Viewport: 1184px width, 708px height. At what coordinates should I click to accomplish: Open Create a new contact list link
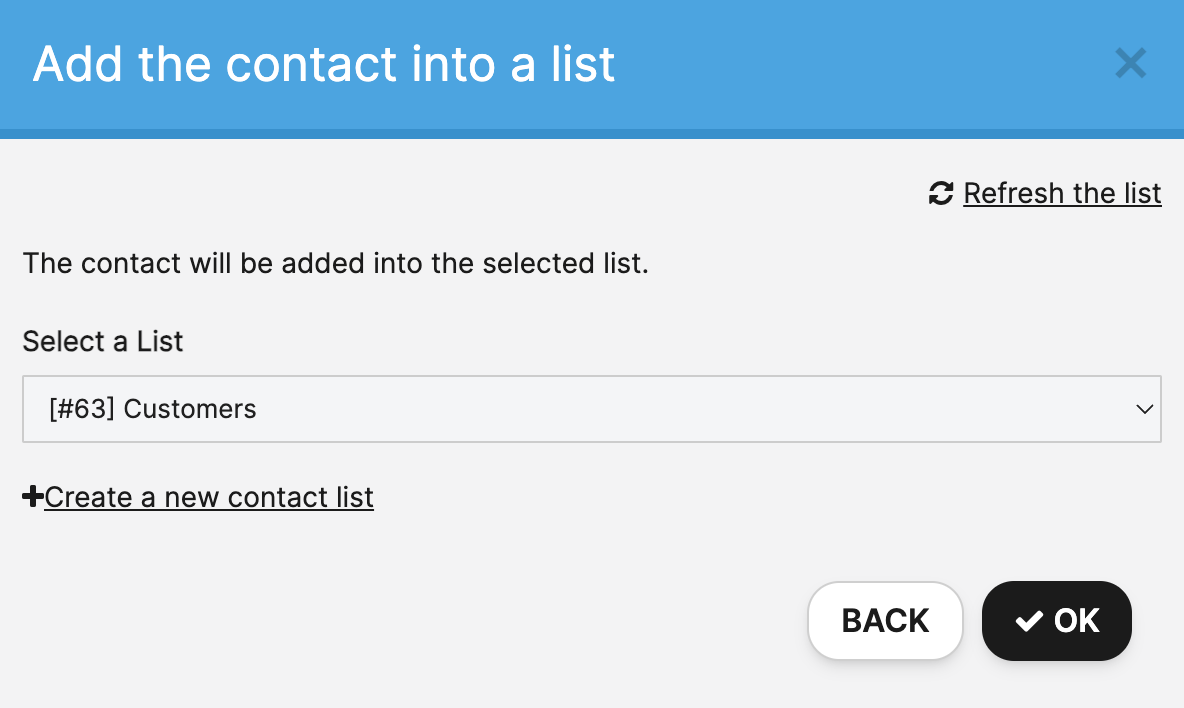(x=208, y=497)
